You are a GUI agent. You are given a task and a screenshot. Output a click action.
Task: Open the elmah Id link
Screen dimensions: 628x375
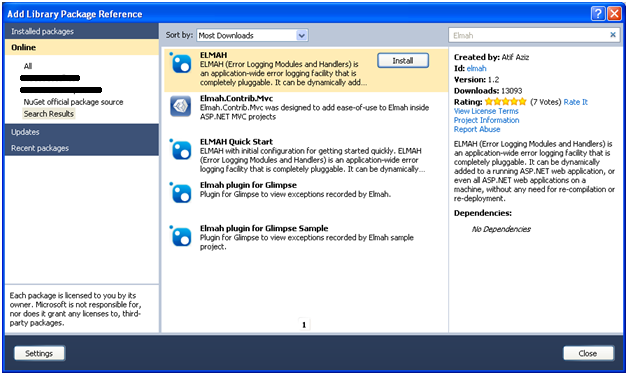477,69
